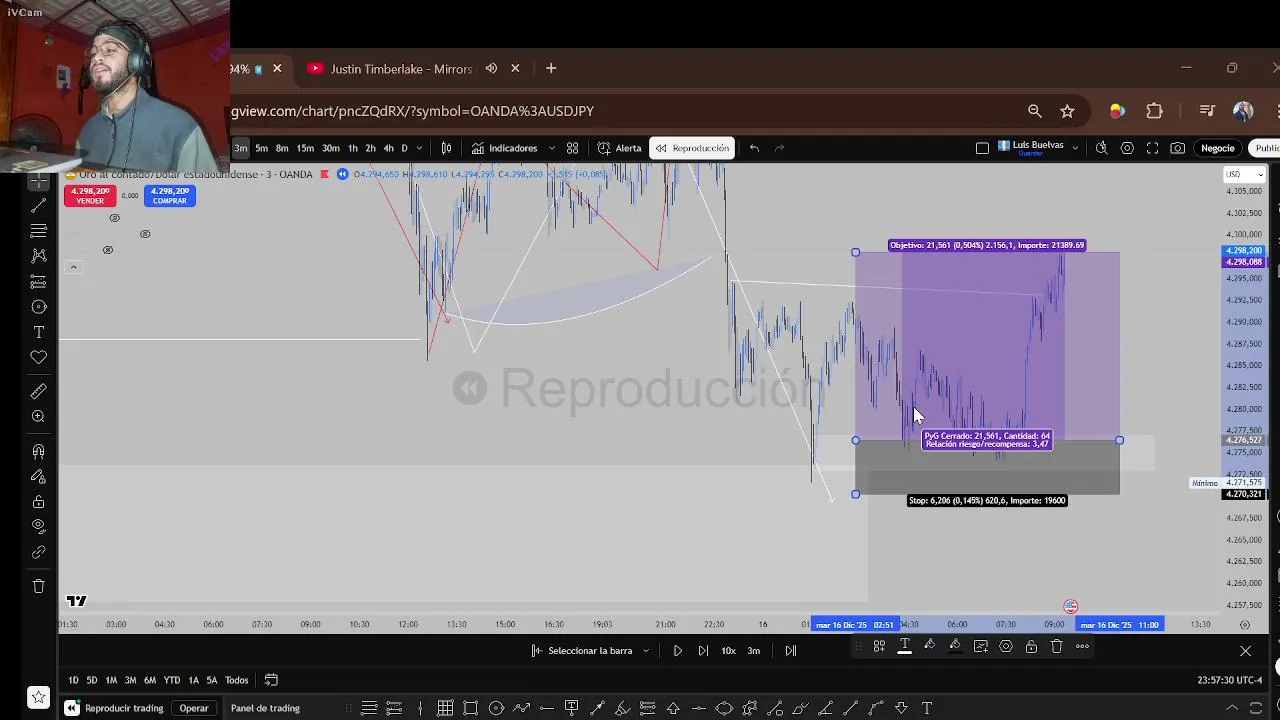Open the stop area fill color

[955, 646]
